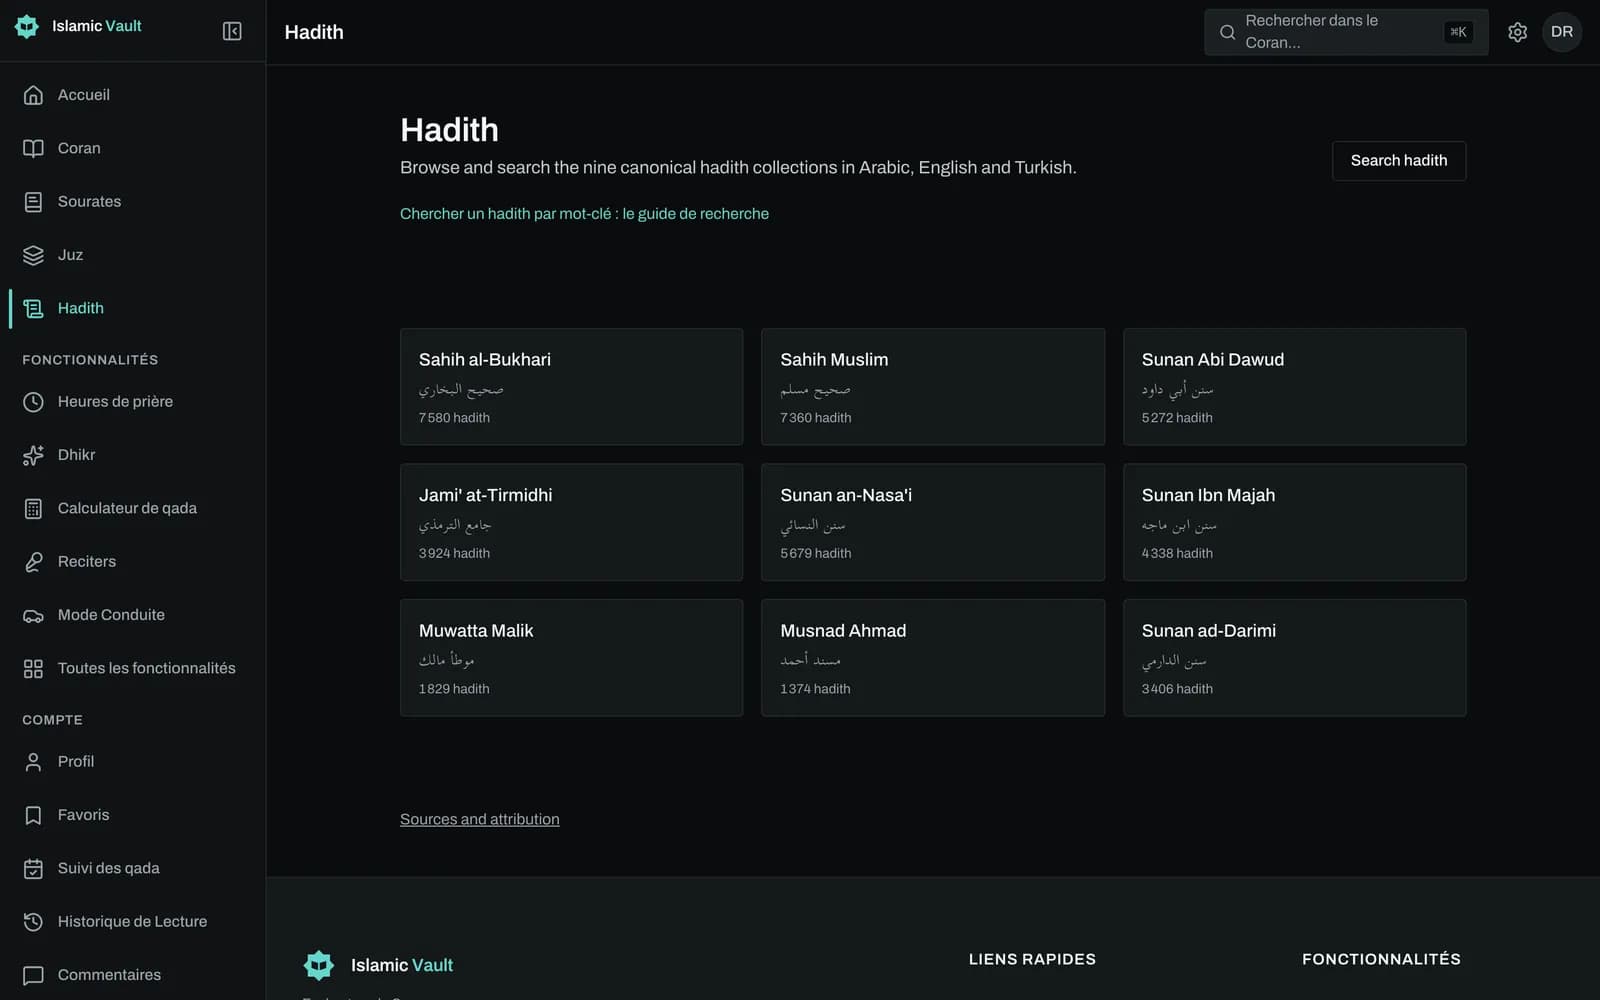Screen dimensions: 1600x1000
Task: Click the Coran book icon in the sidebar
Action: (33, 148)
